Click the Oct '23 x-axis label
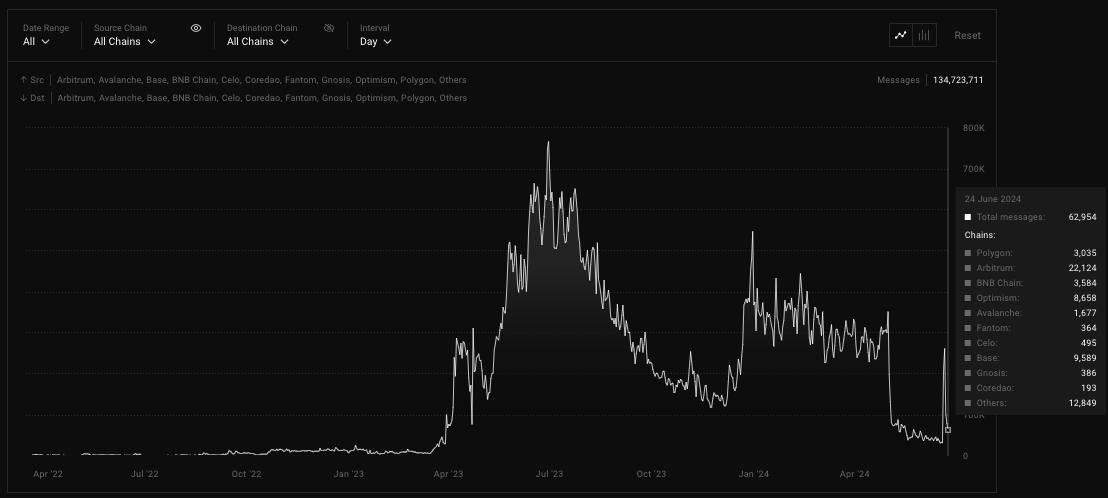The image size is (1108, 498). click(x=652, y=474)
